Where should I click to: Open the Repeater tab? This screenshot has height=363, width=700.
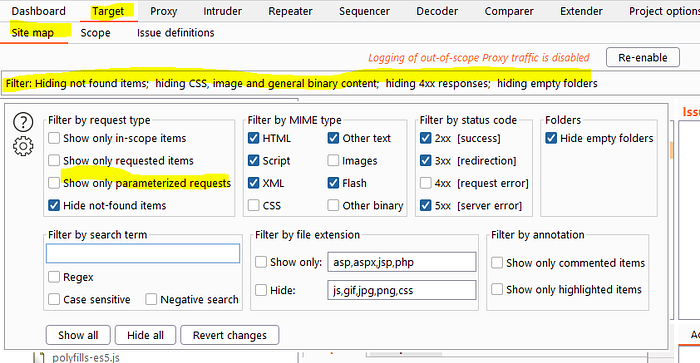pos(290,11)
